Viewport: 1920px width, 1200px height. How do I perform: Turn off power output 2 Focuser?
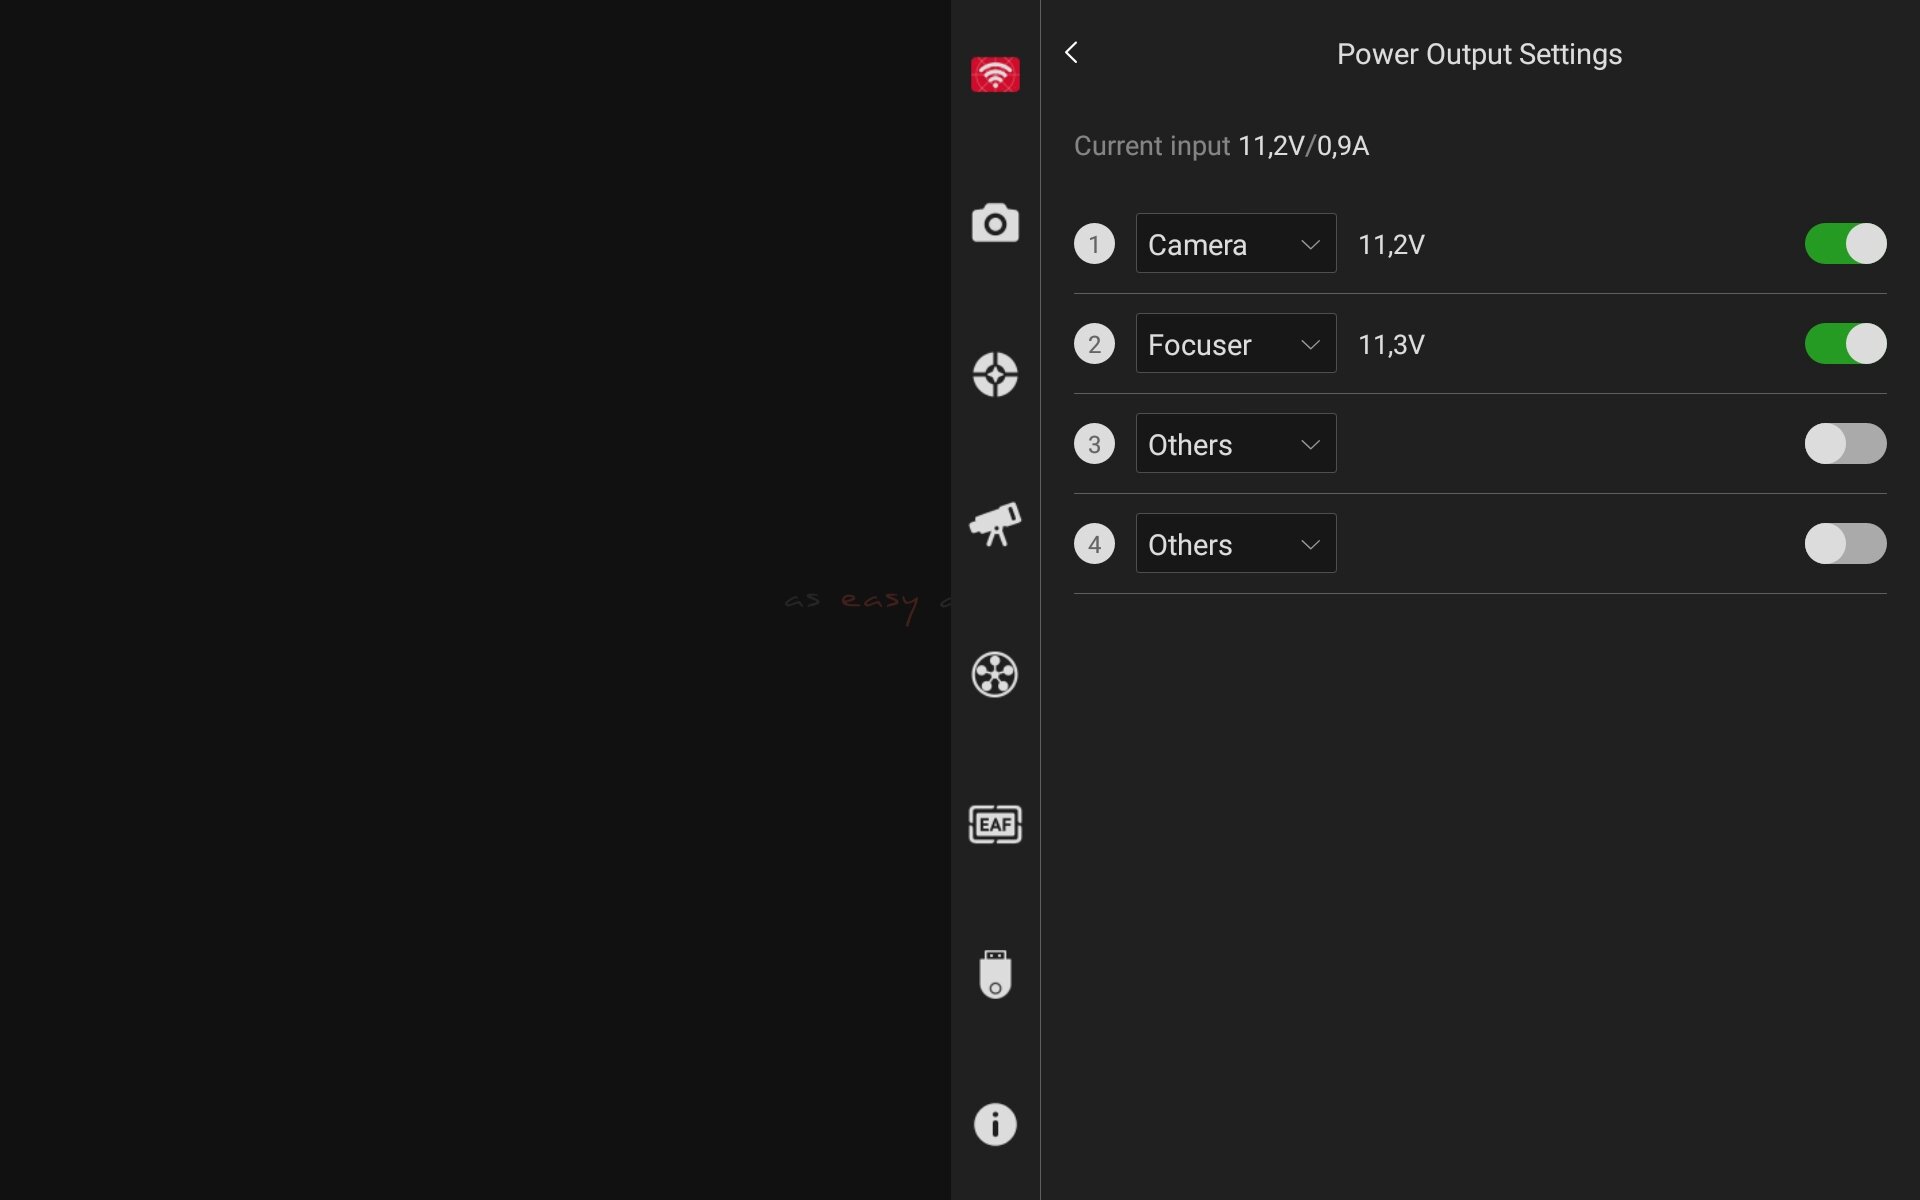(1844, 344)
